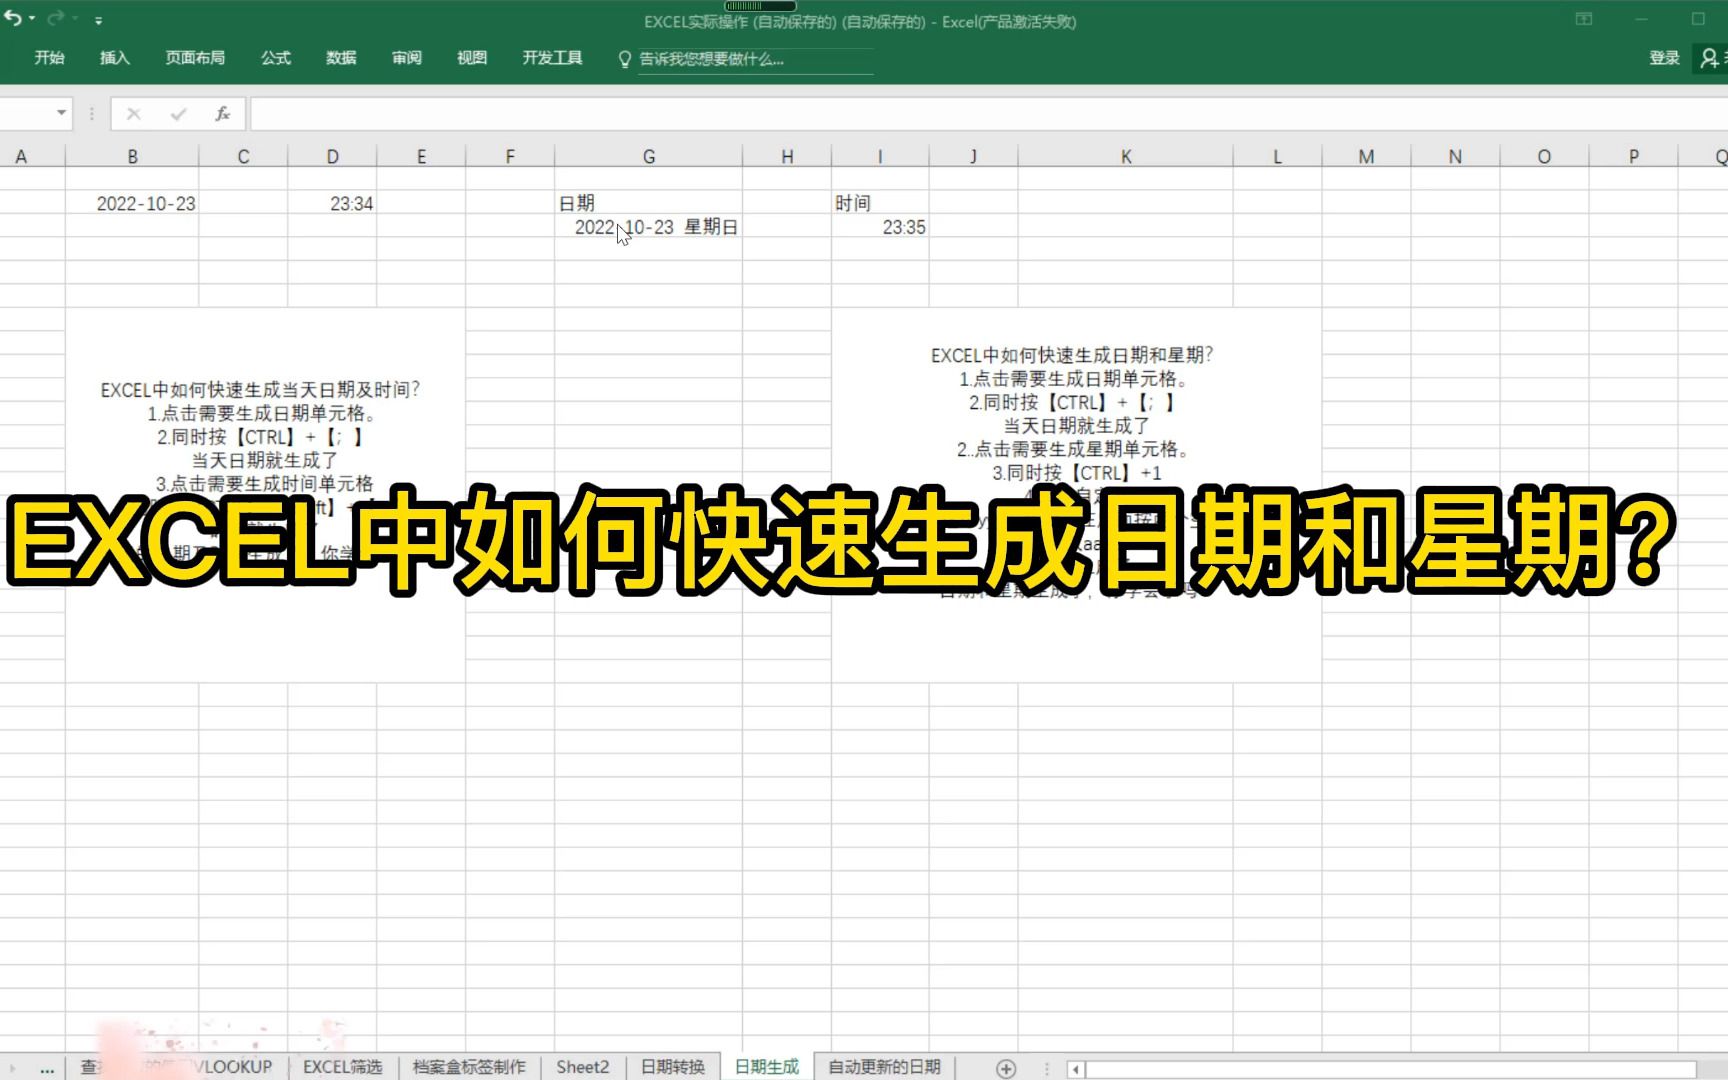Open the 数据 ribbon tab
This screenshot has height=1080, width=1728.
[341, 58]
